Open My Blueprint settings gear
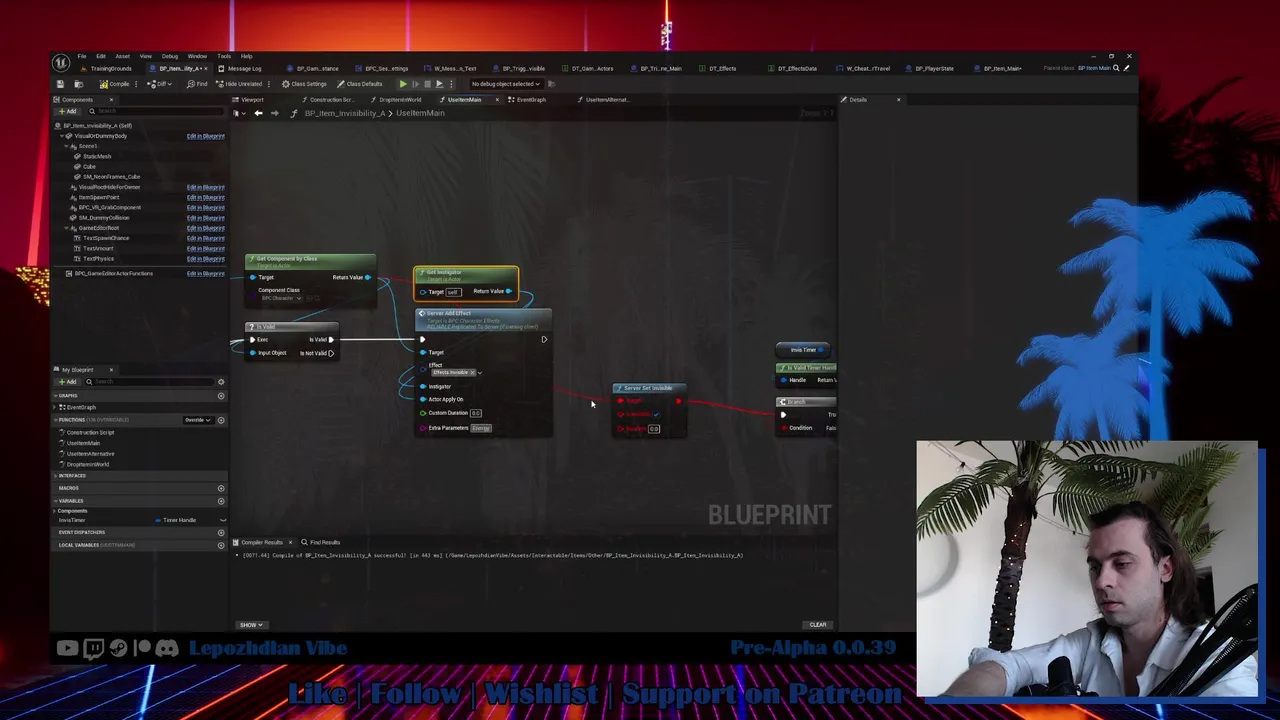Image resolution: width=1280 pixels, height=720 pixels. coord(221,382)
